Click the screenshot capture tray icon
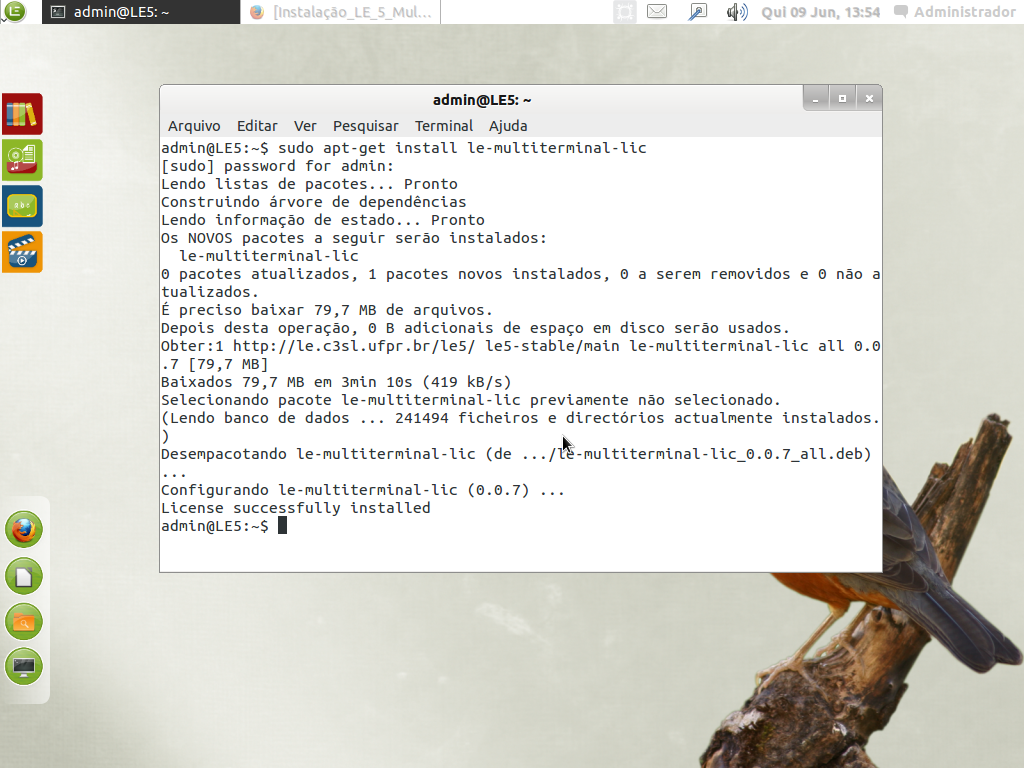This screenshot has width=1024, height=768. pyautogui.click(x=625, y=12)
